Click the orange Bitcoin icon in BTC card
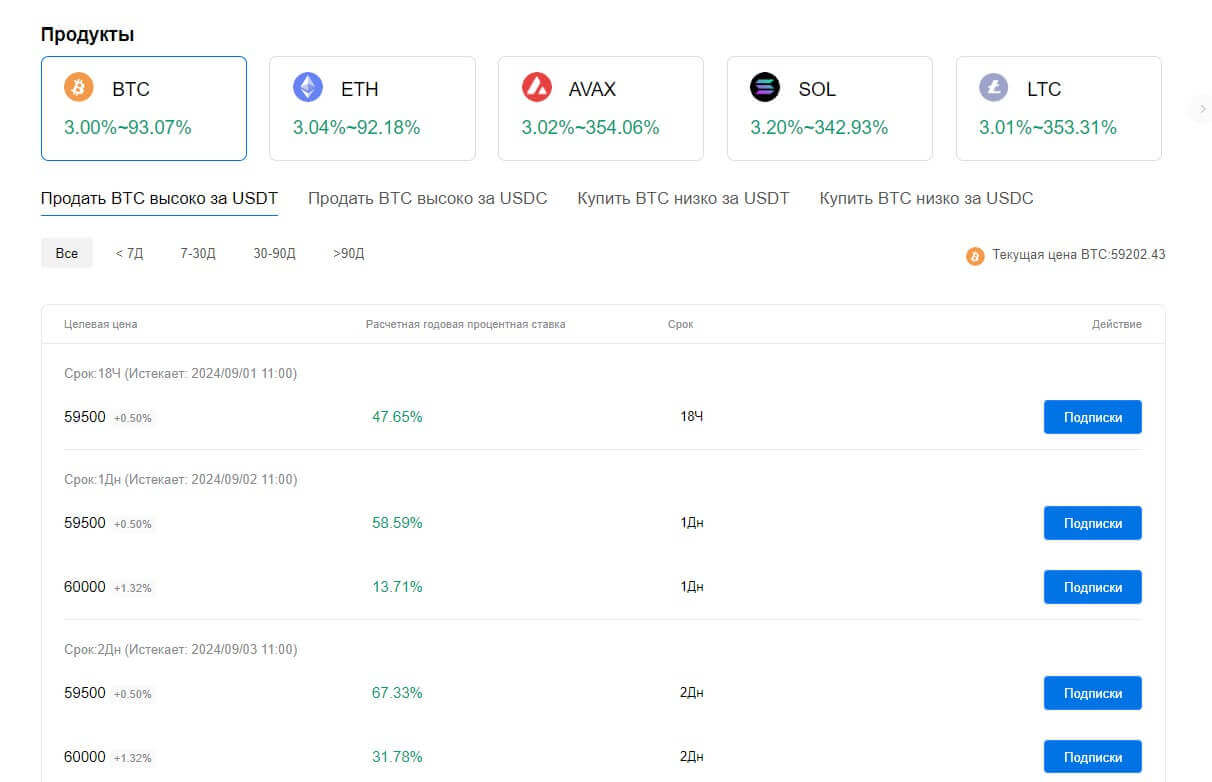Viewport: 1212px width, 782px height. coord(79,88)
